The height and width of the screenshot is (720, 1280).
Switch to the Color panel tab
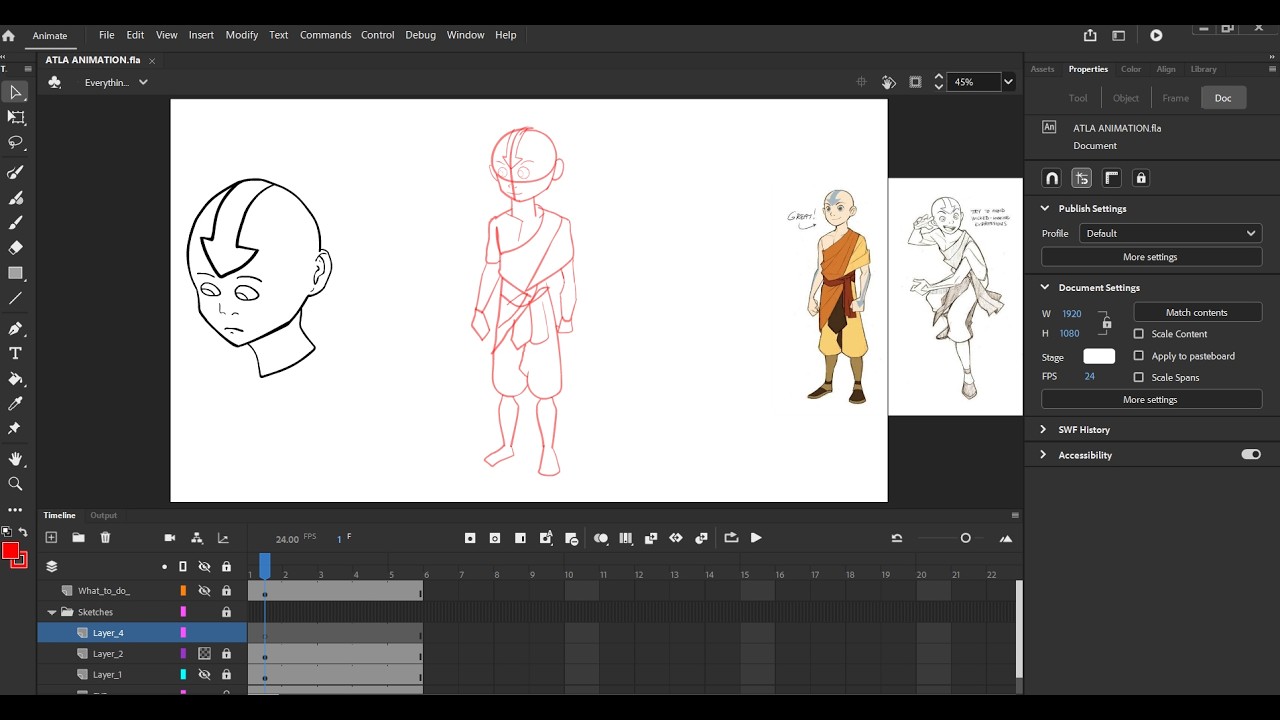(x=1131, y=69)
